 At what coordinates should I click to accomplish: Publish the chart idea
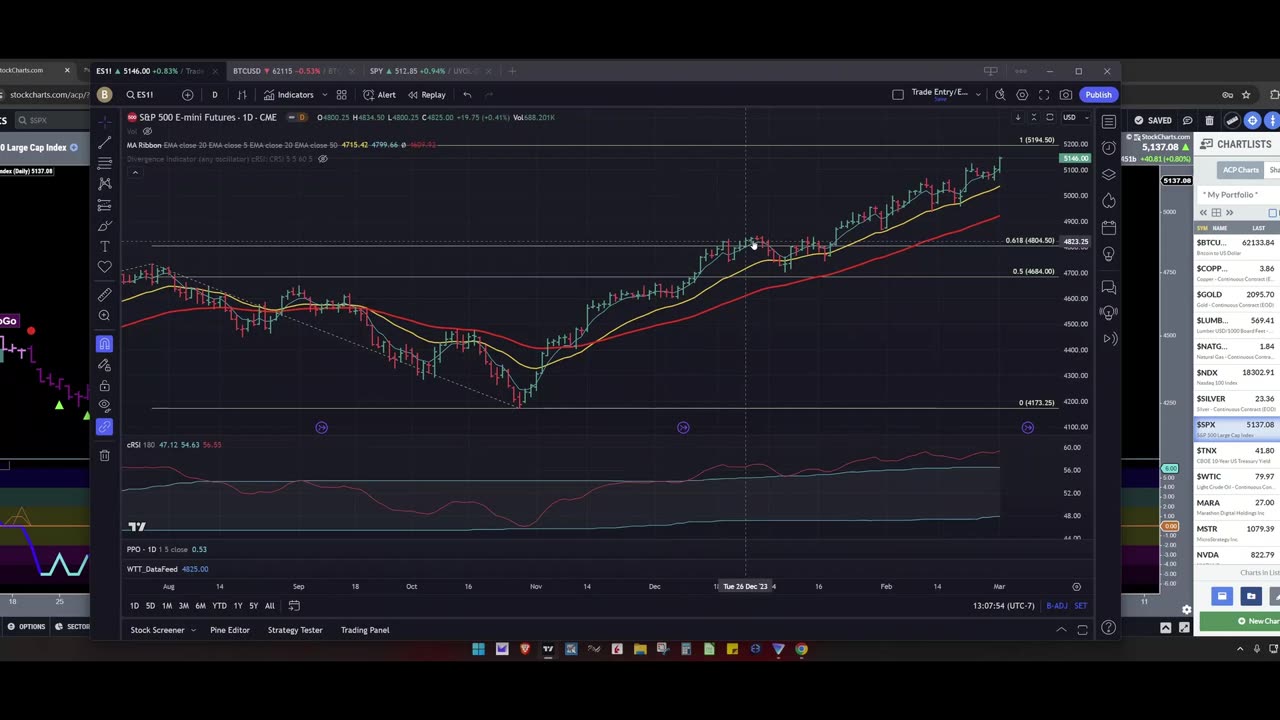click(x=1098, y=95)
